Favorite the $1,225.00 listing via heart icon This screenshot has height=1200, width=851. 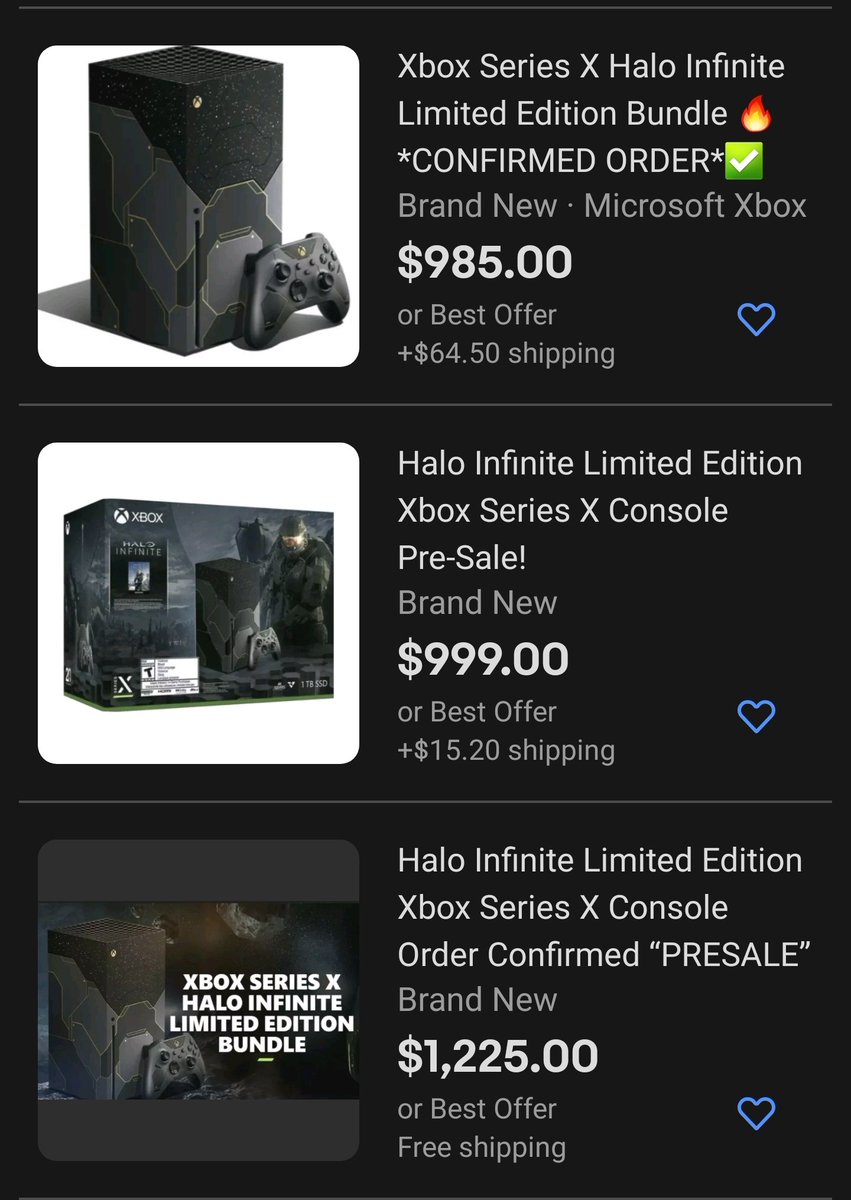[756, 1113]
